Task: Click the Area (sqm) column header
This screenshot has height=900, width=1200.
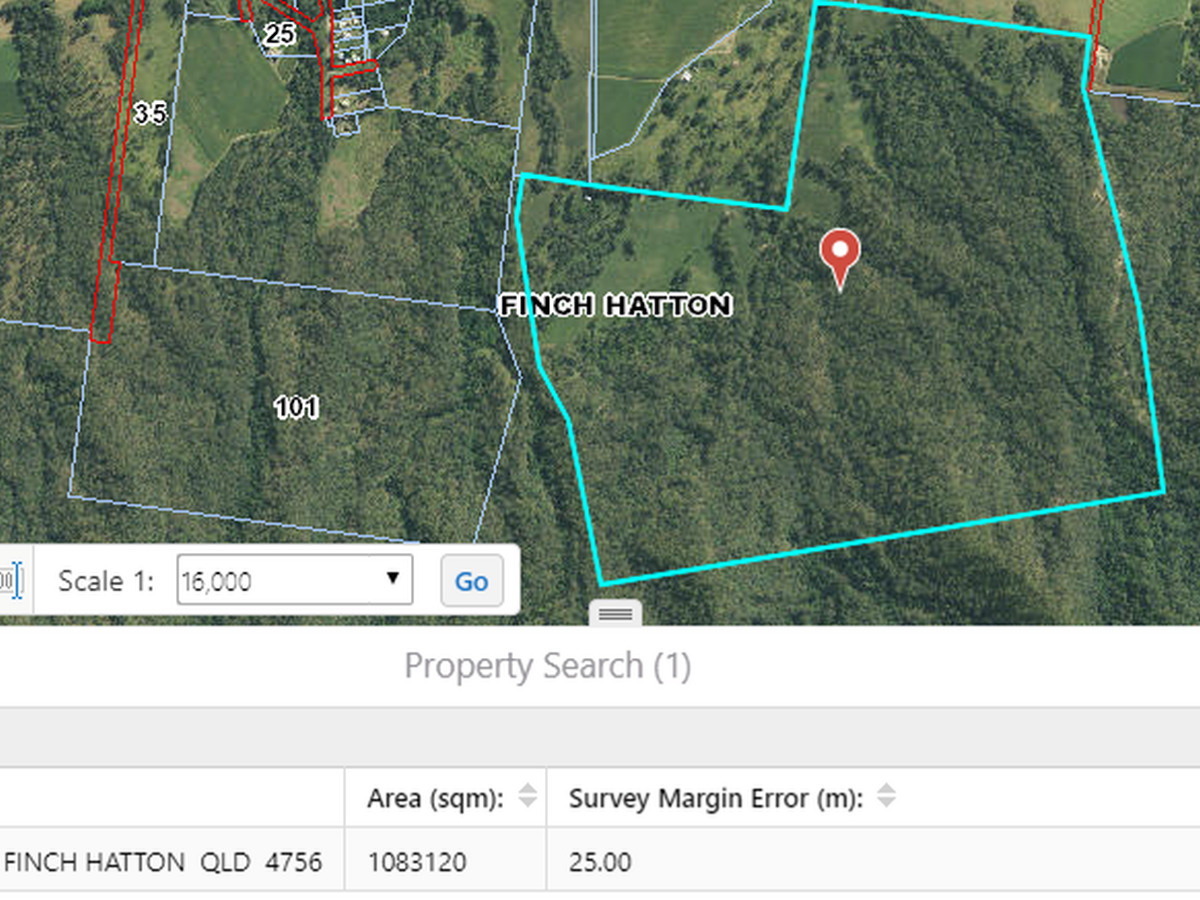Action: pos(434,798)
